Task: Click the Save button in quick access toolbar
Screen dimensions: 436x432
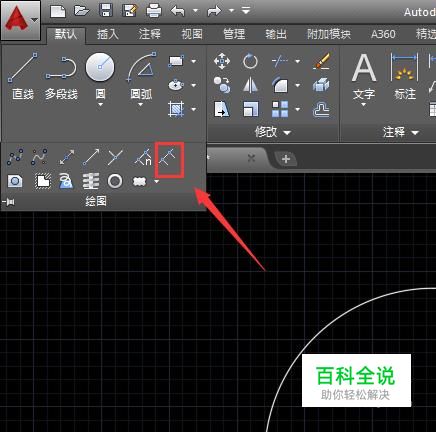Action: pyautogui.click(x=106, y=10)
